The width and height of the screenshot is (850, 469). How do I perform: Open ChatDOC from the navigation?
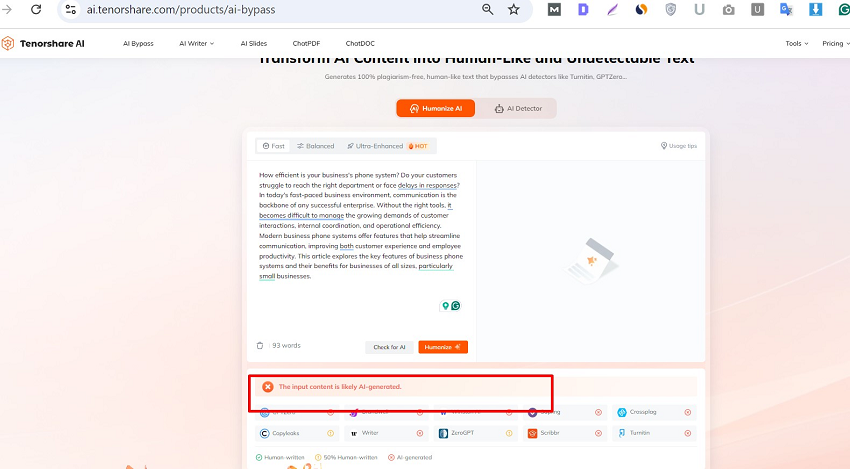pos(360,43)
